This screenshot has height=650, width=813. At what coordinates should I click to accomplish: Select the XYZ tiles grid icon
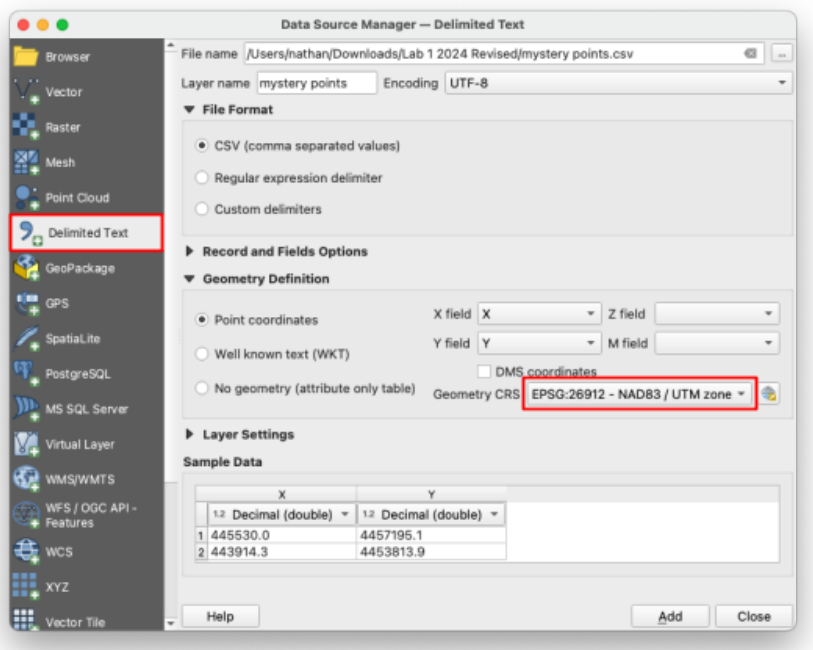[26, 587]
